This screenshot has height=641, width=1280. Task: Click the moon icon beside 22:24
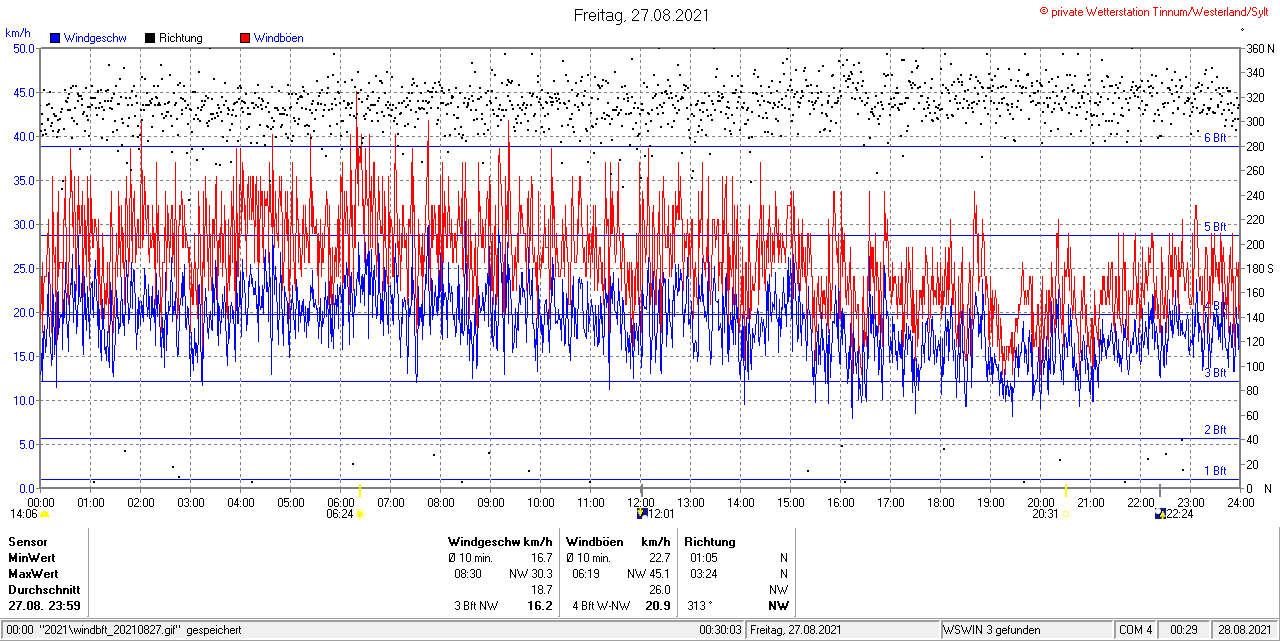coord(1160,514)
